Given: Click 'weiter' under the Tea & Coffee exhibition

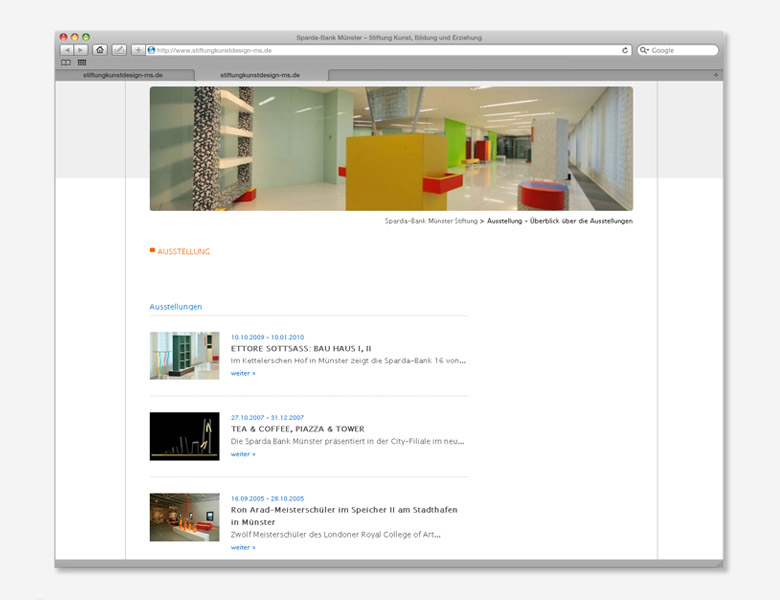Looking at the screenshot, I should (x=243, y=454).
